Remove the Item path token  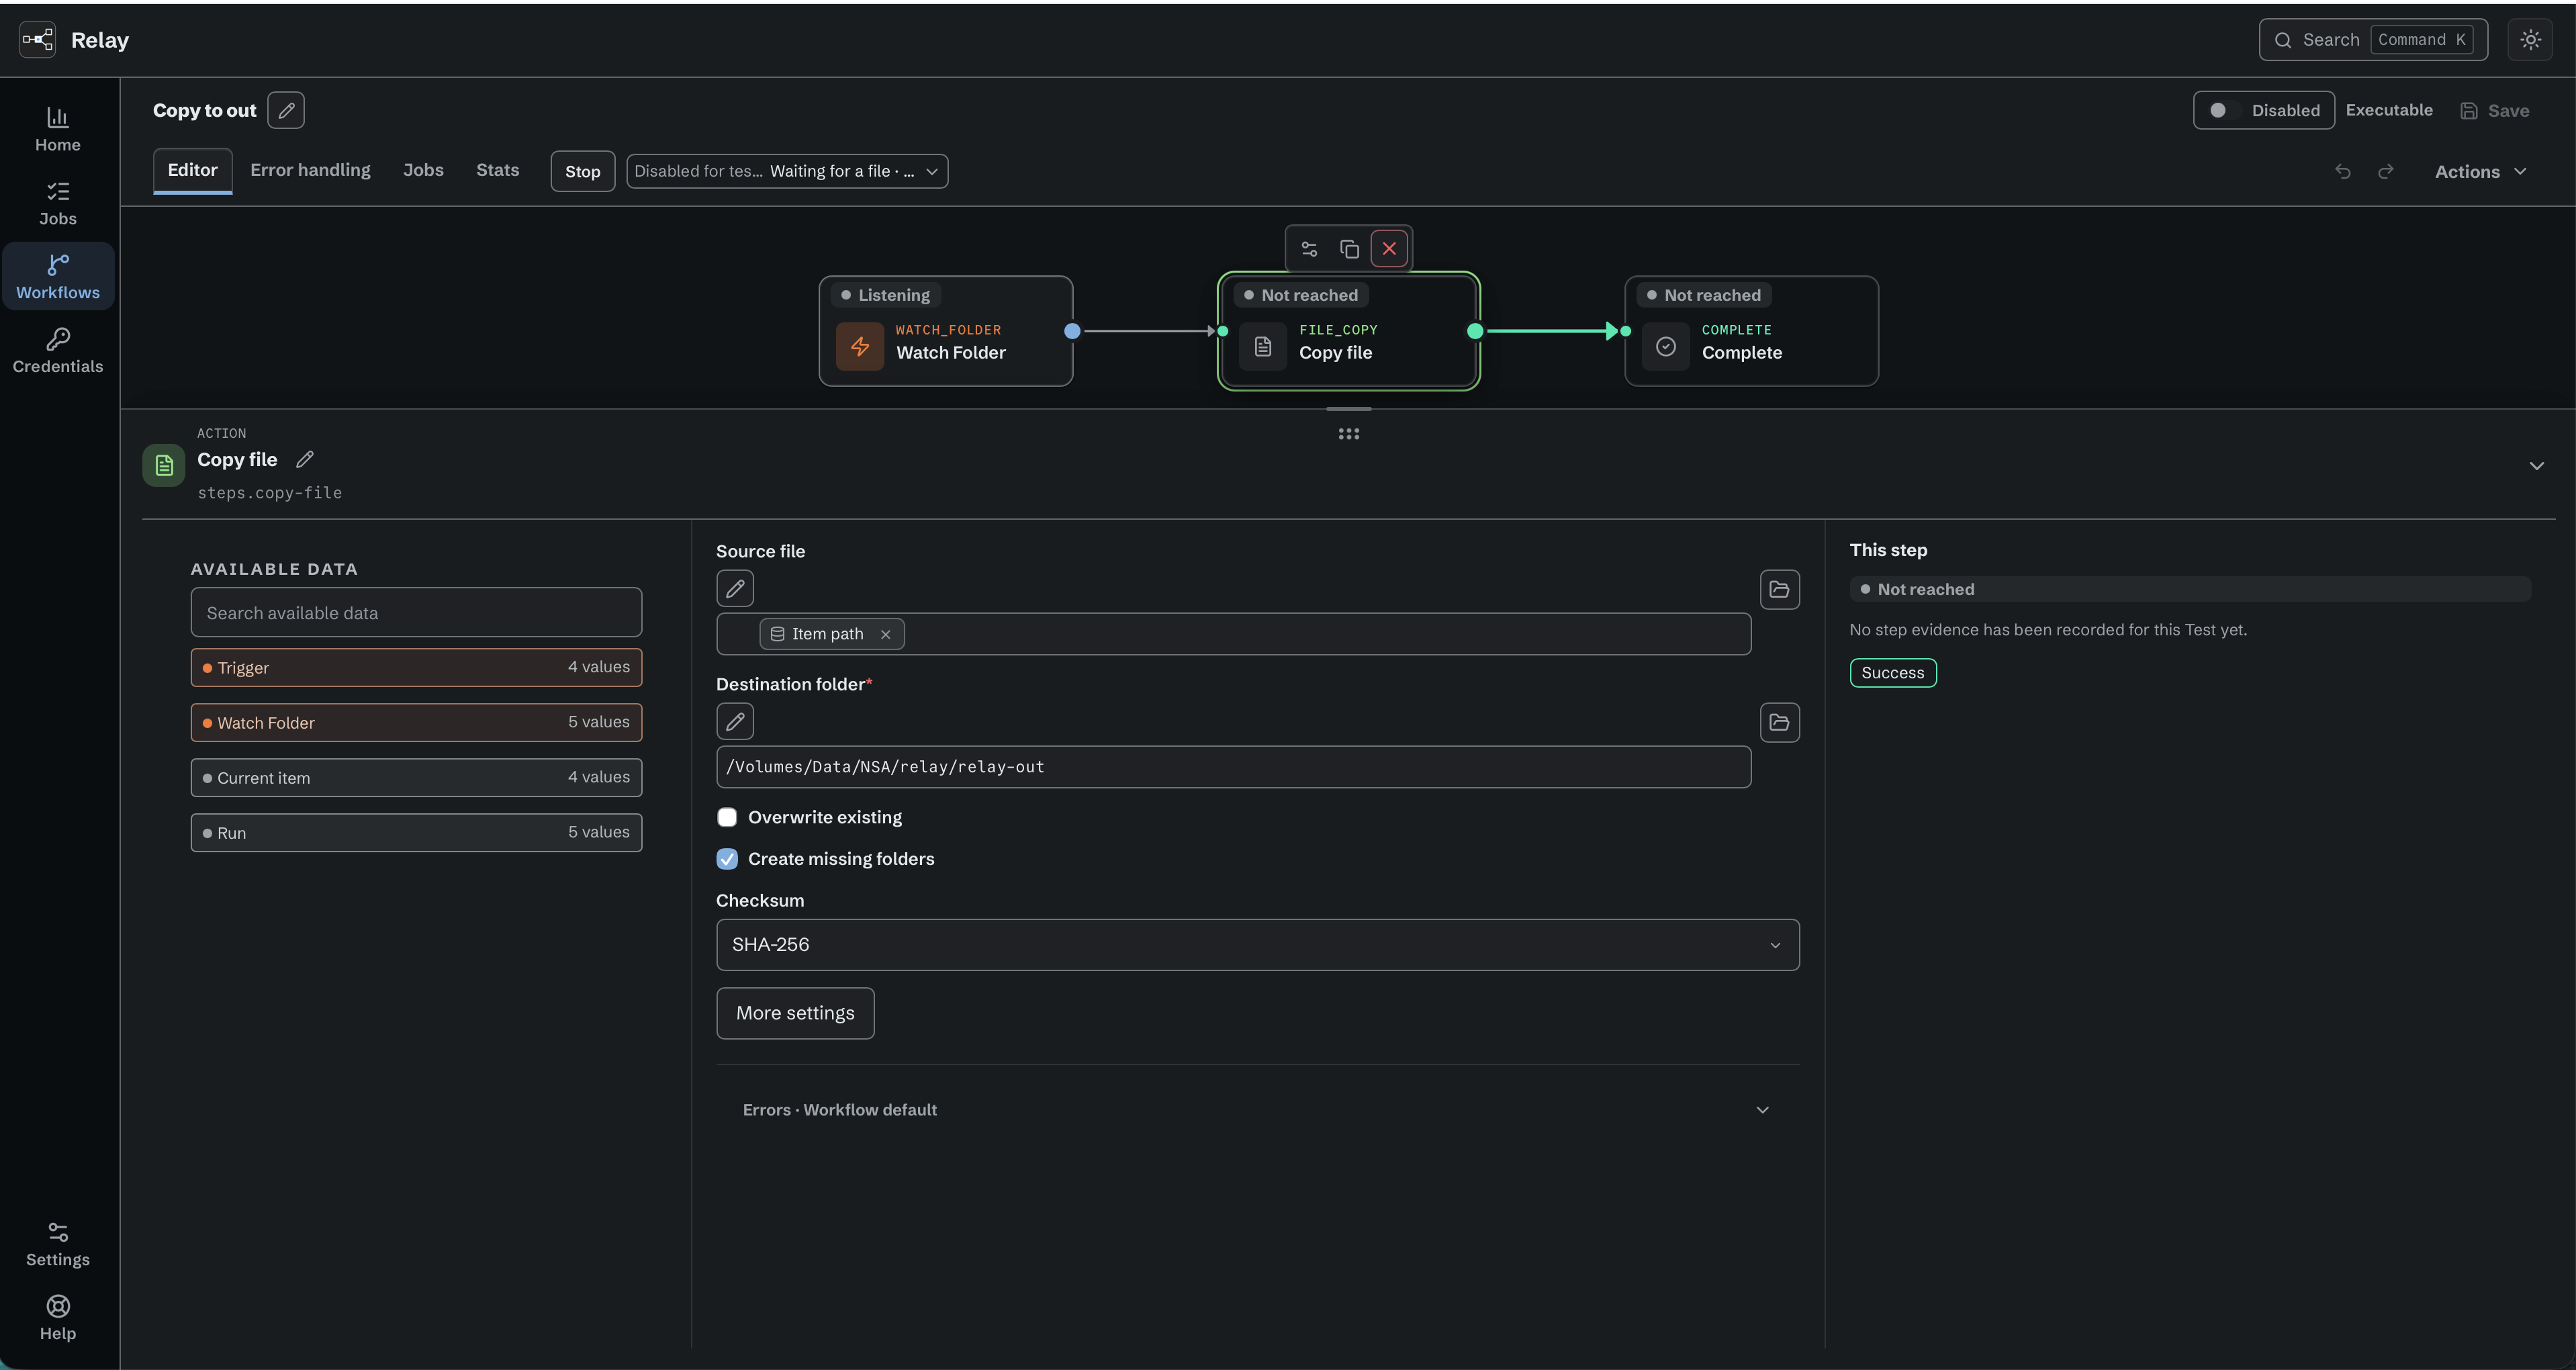point(885,634)
